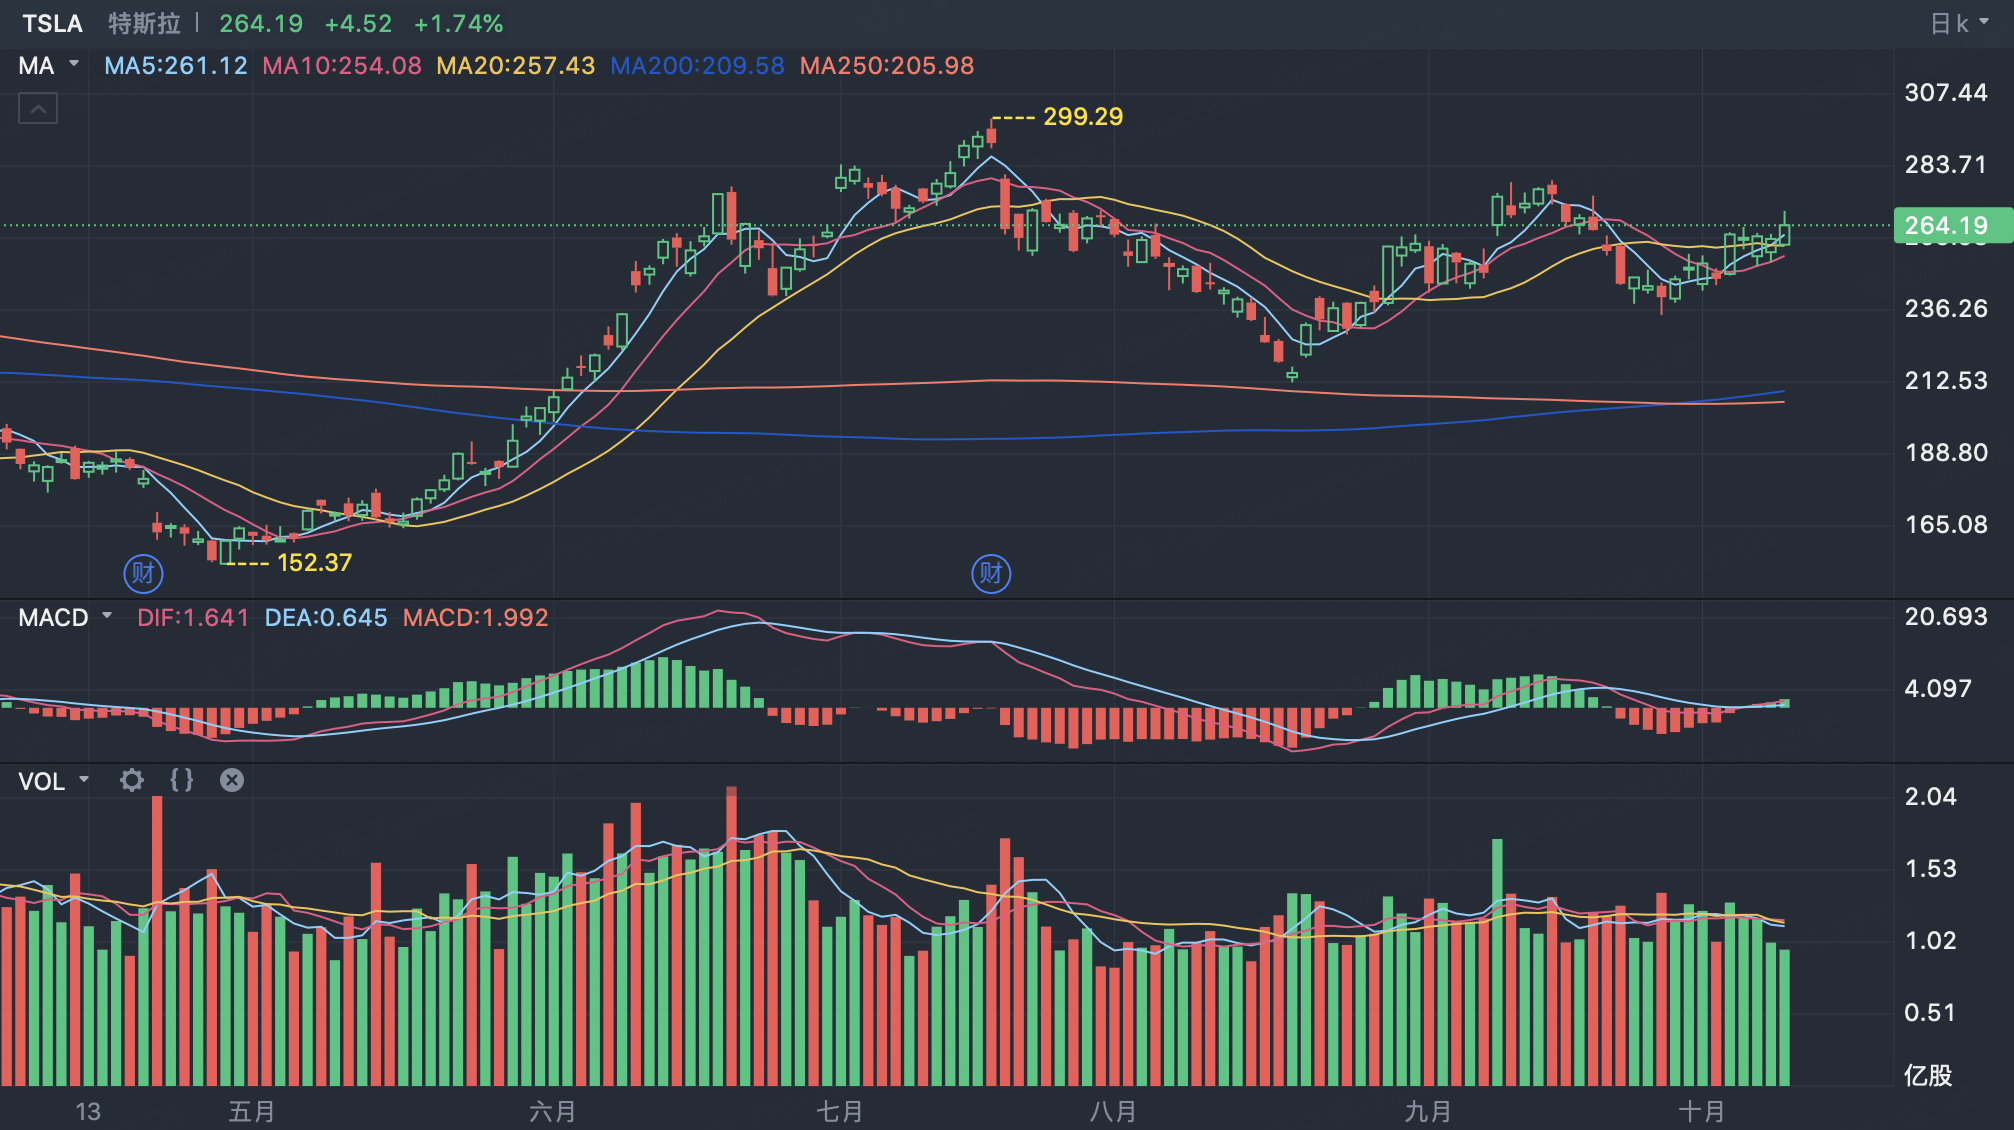Open VOL indicator code braces editor
Viewport: 2014px width, 1130px height.
click(182, 780)
